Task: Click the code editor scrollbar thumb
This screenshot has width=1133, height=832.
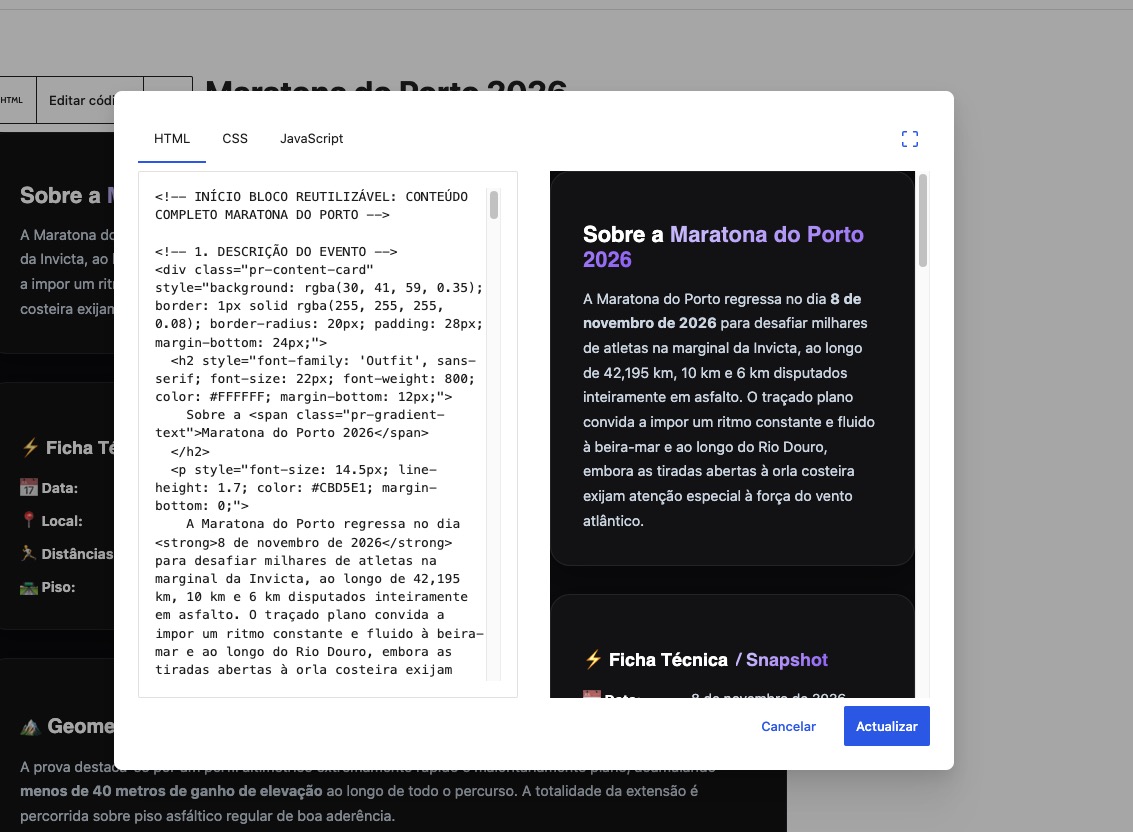Action: [494, 205]
